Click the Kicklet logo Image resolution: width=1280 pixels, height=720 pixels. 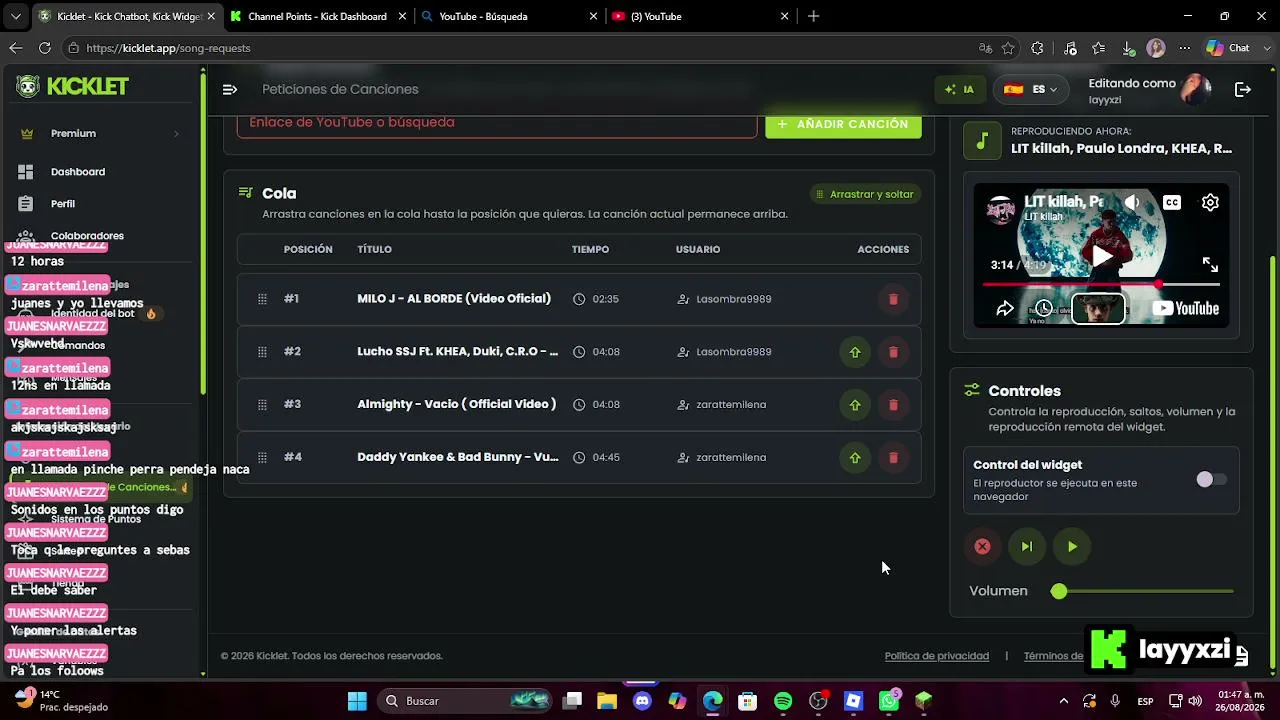tap(72, 87)
